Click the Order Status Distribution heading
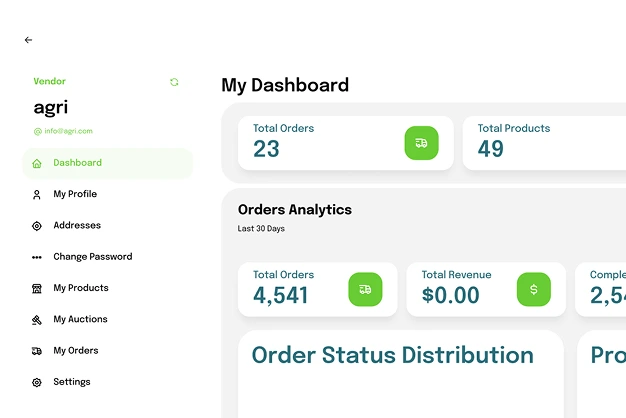The width and height of the screenshot is (626, 418). (392, 355)
